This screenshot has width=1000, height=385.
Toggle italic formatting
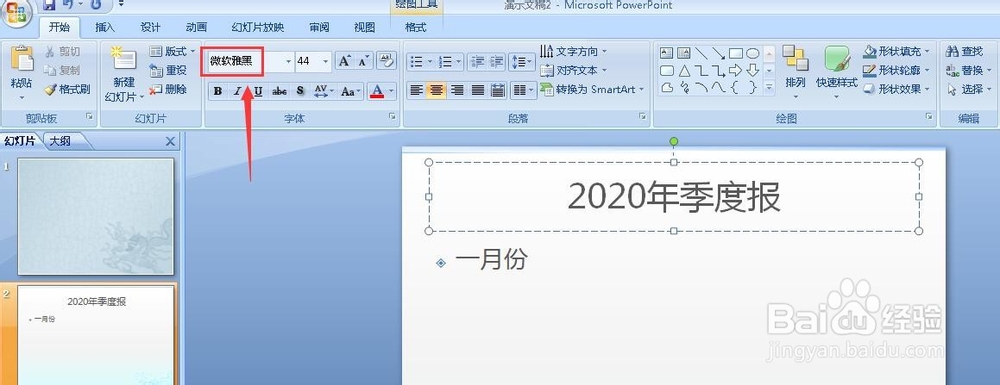237,91
